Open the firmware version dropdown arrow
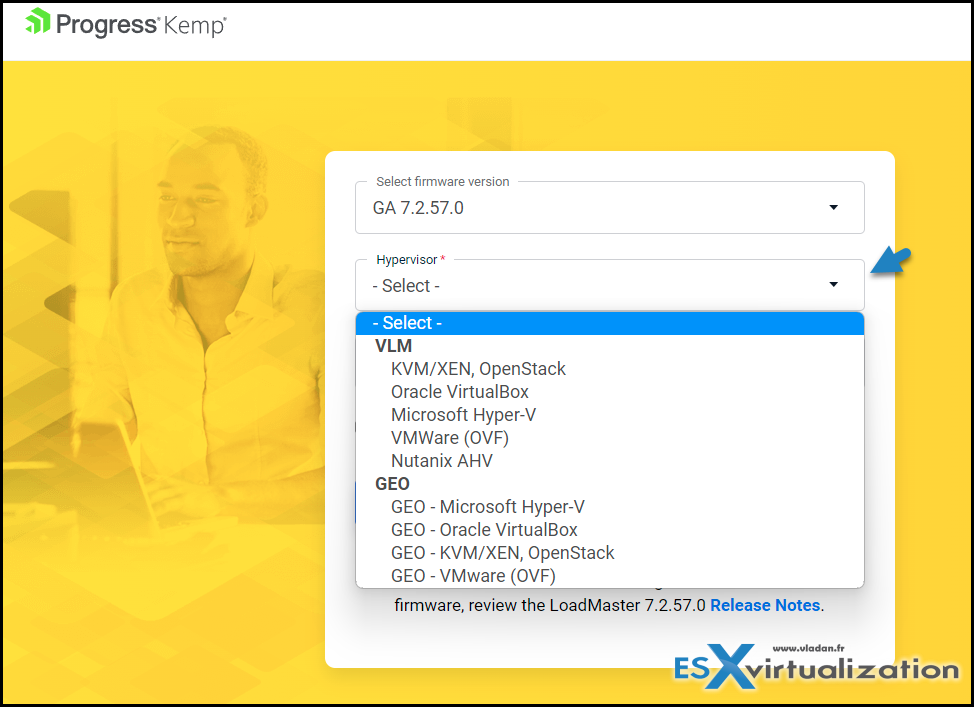 [834, 208]
